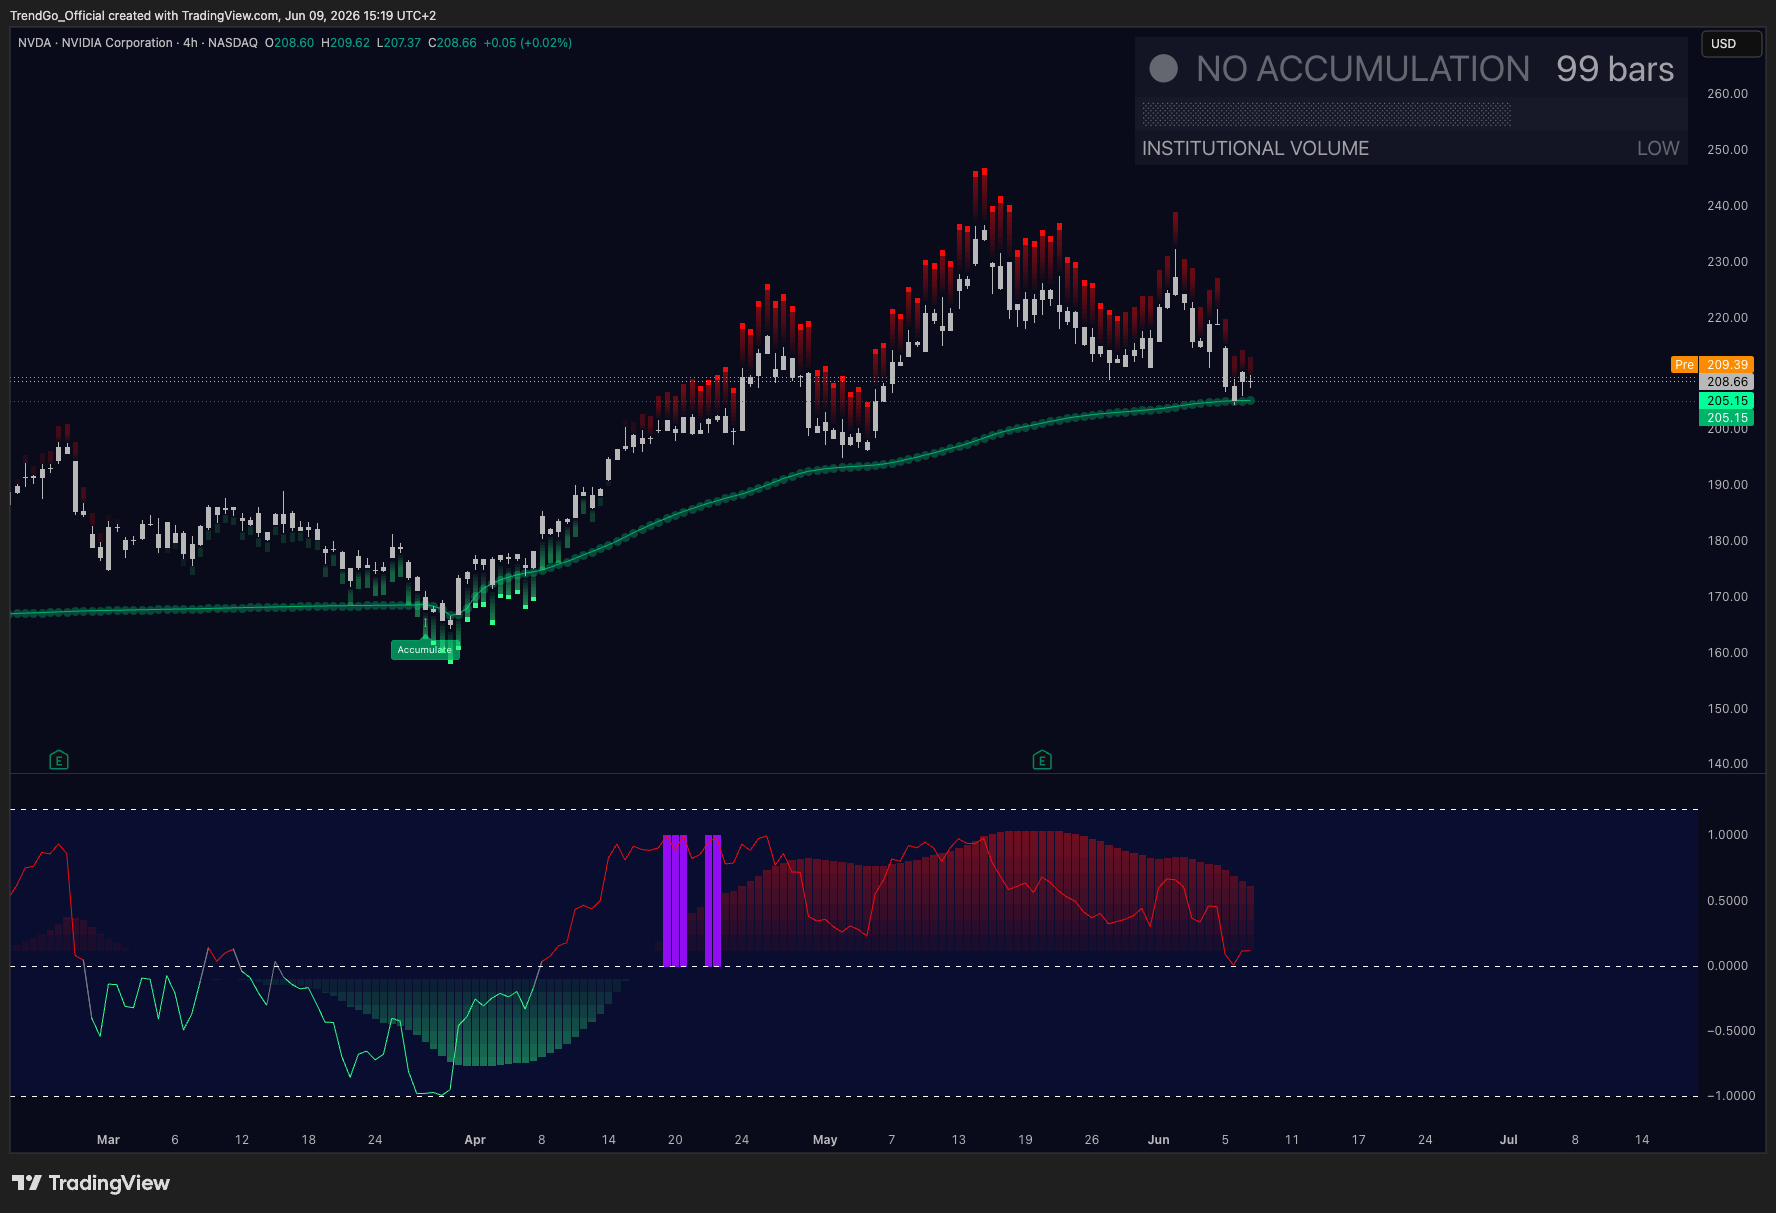Screen dimensions: 1776x1213
Task: Click the green Accumulate signal label
Action: (424, 650)
